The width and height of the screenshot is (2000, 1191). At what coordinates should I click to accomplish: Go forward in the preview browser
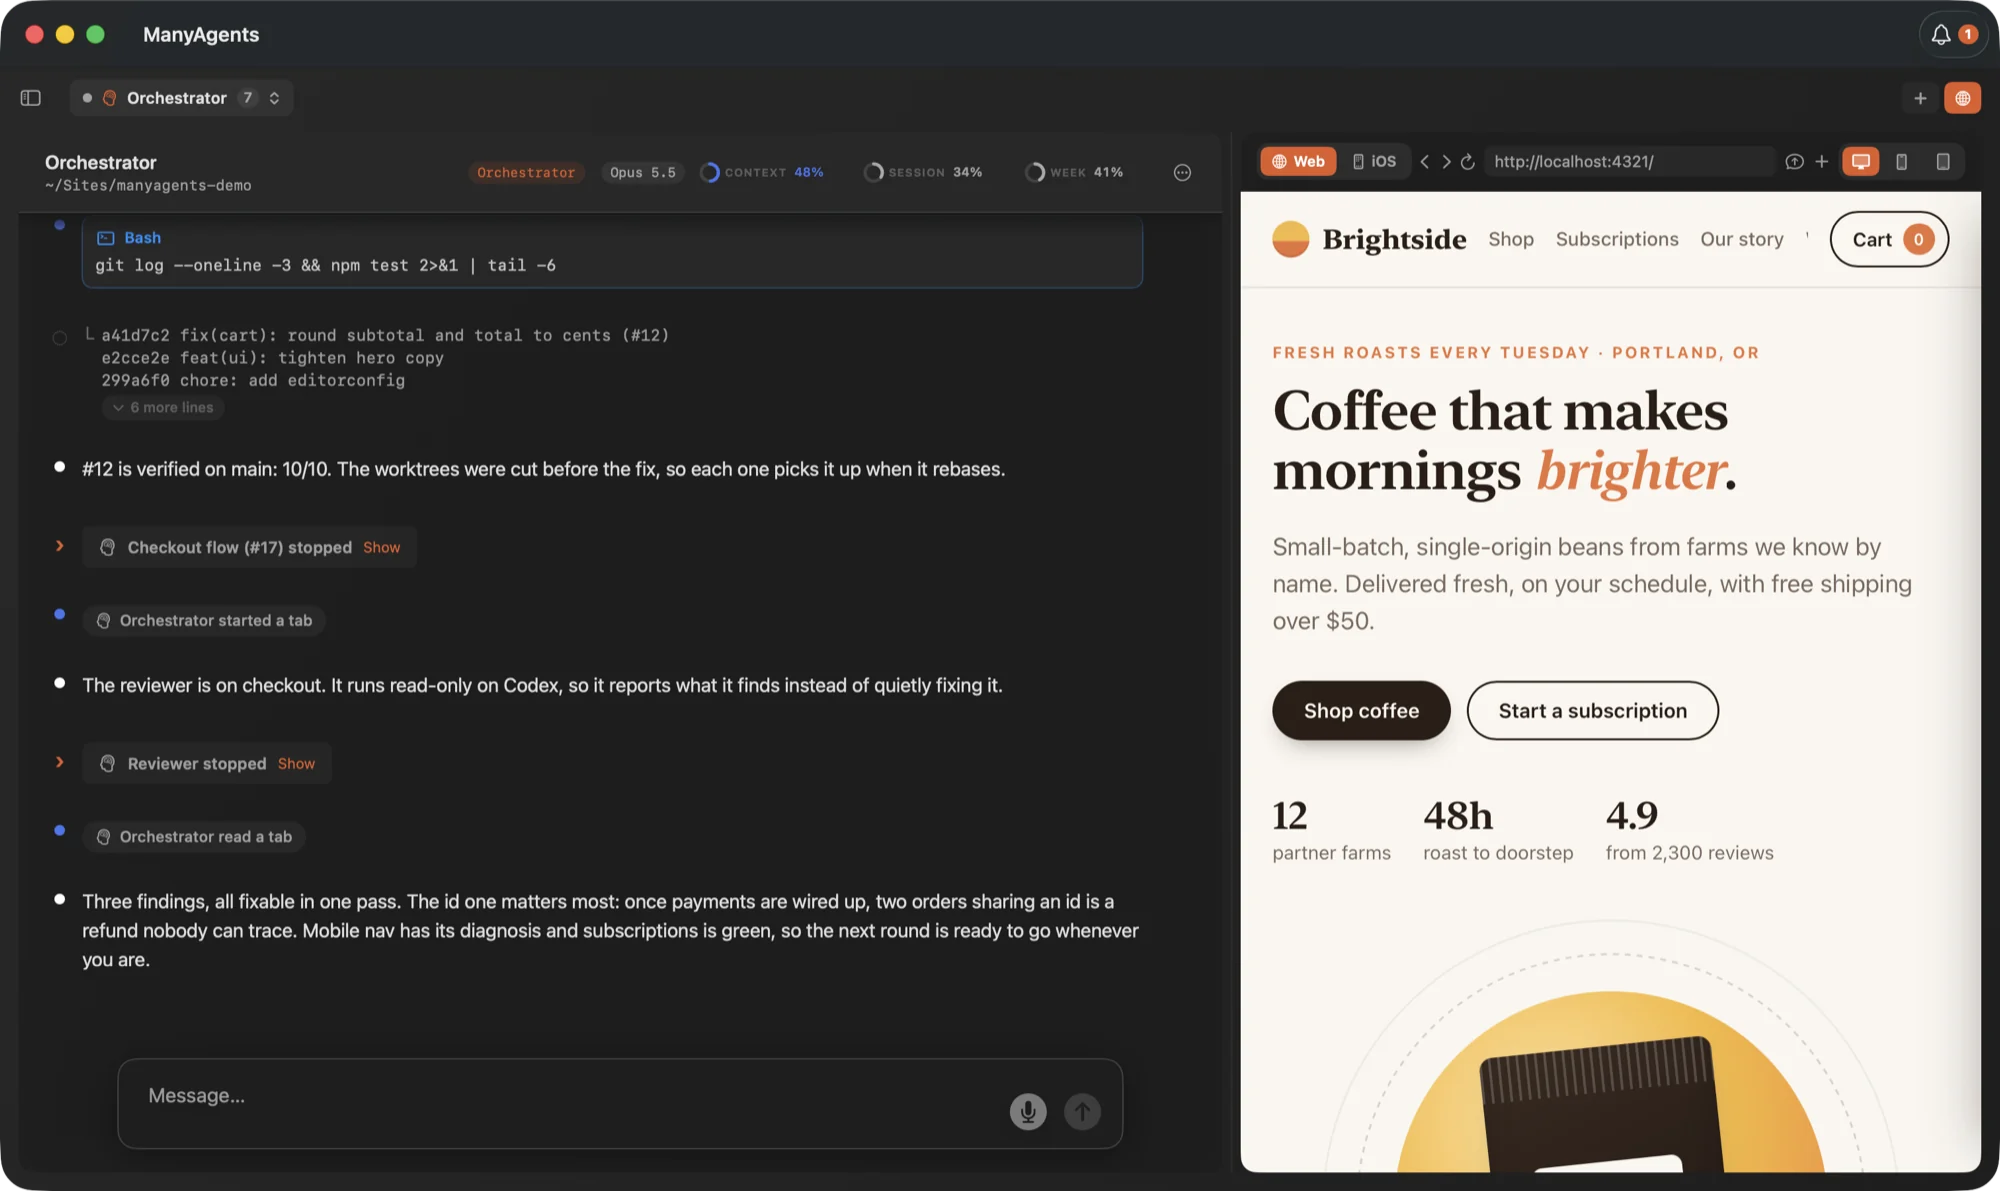1446,162
